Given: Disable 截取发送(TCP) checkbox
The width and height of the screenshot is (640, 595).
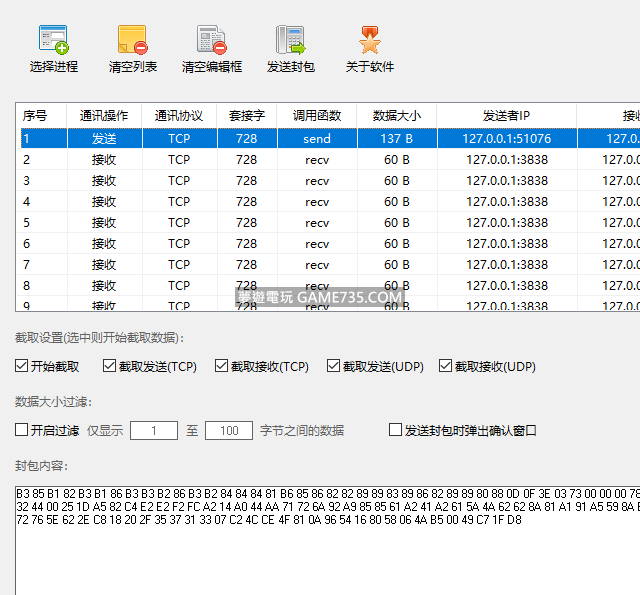Looking at the screenshot, I should (x=109, y=367).
